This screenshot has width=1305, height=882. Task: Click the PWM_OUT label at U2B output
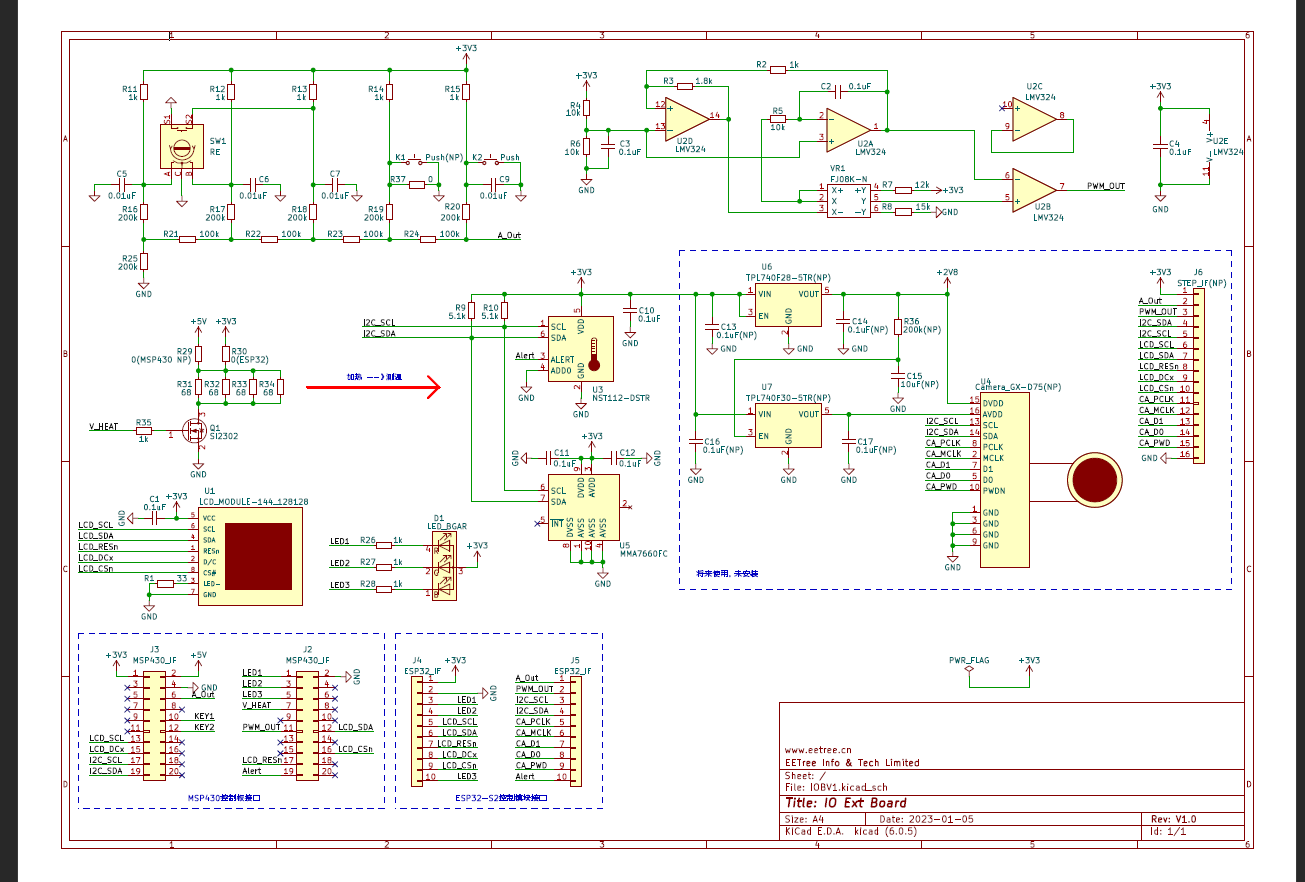pos(1106,186)
